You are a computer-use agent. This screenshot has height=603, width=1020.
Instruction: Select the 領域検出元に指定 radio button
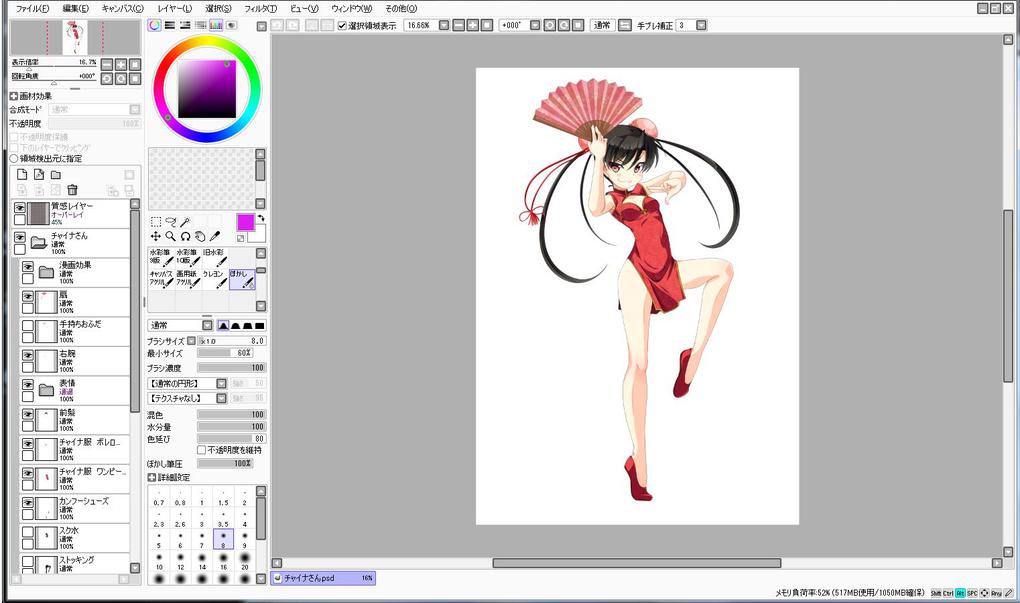coord(14,159)
